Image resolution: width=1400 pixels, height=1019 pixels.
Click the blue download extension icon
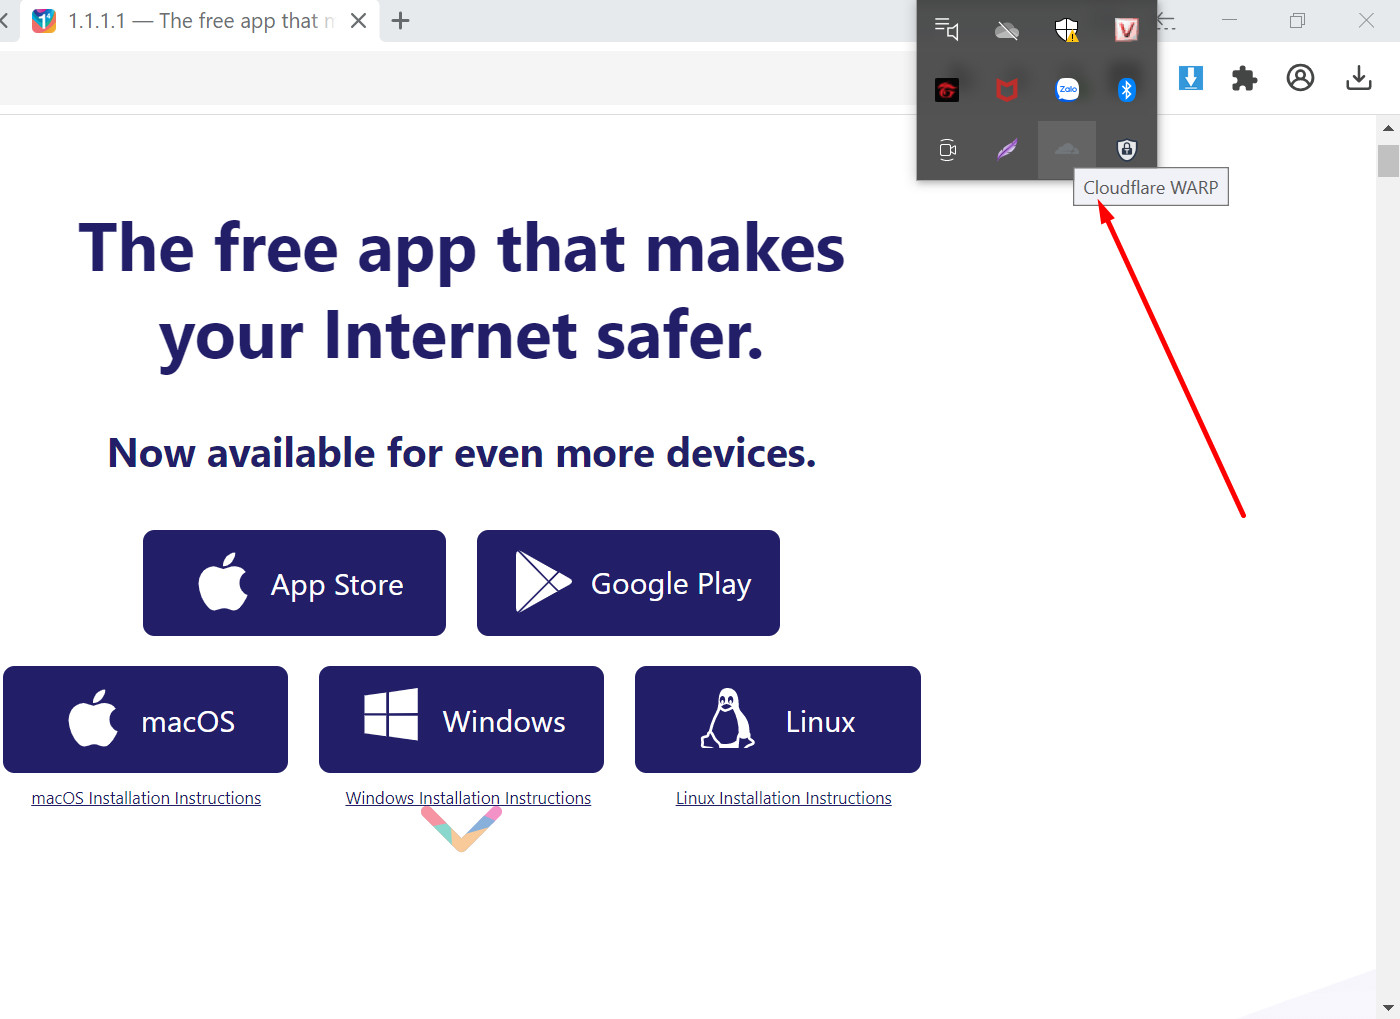pos(1190,78)
